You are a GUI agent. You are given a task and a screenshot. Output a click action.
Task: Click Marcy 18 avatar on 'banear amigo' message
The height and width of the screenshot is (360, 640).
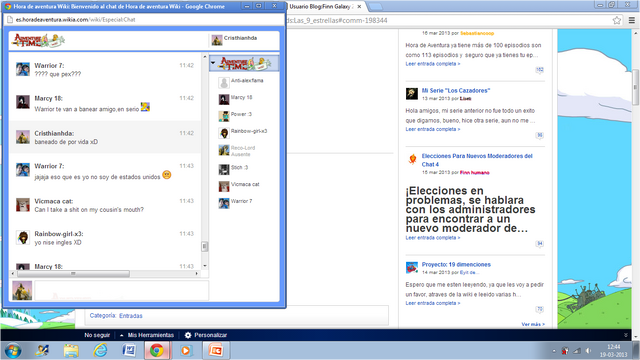(23, 102)
